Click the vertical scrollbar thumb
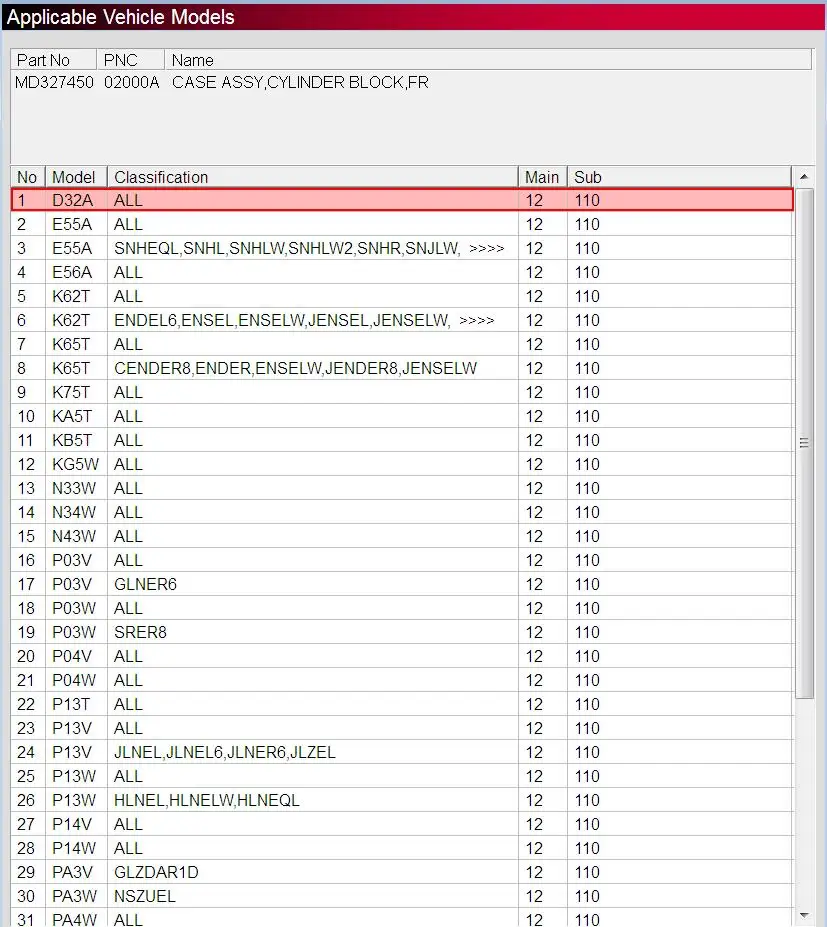The image size is (827, 927). tap(803, 443)
